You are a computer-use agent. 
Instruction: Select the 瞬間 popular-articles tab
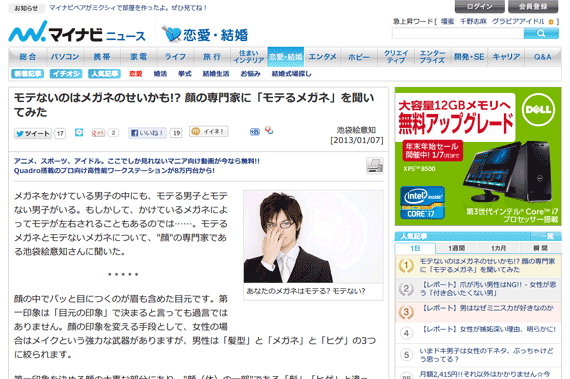click(x=540, y=249)
